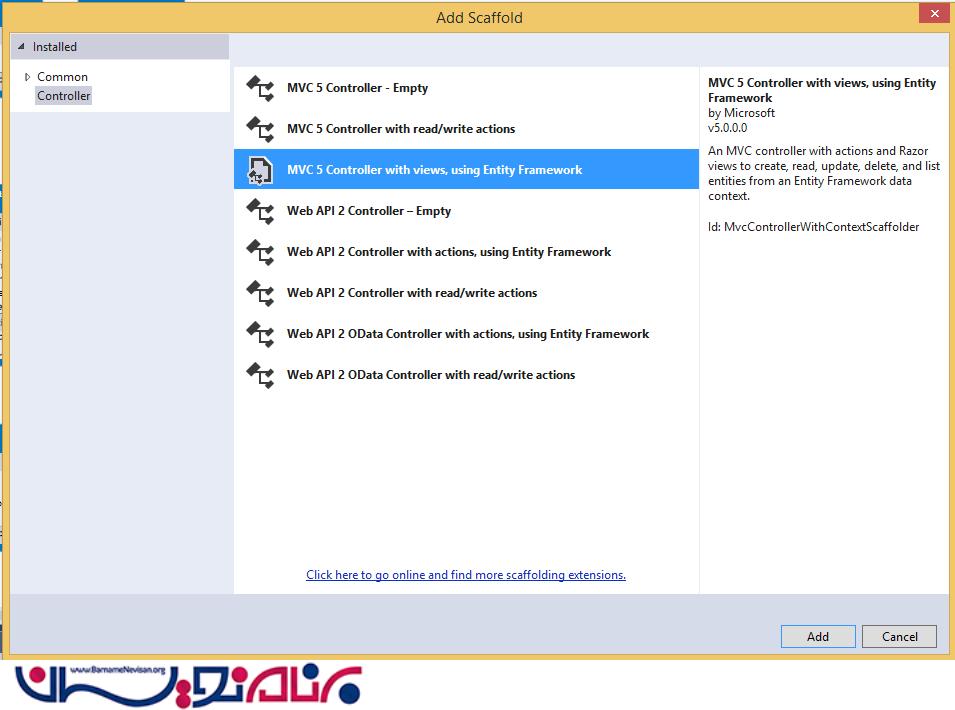Select the Controller category
955x710 pixels.
coord(63,96)
